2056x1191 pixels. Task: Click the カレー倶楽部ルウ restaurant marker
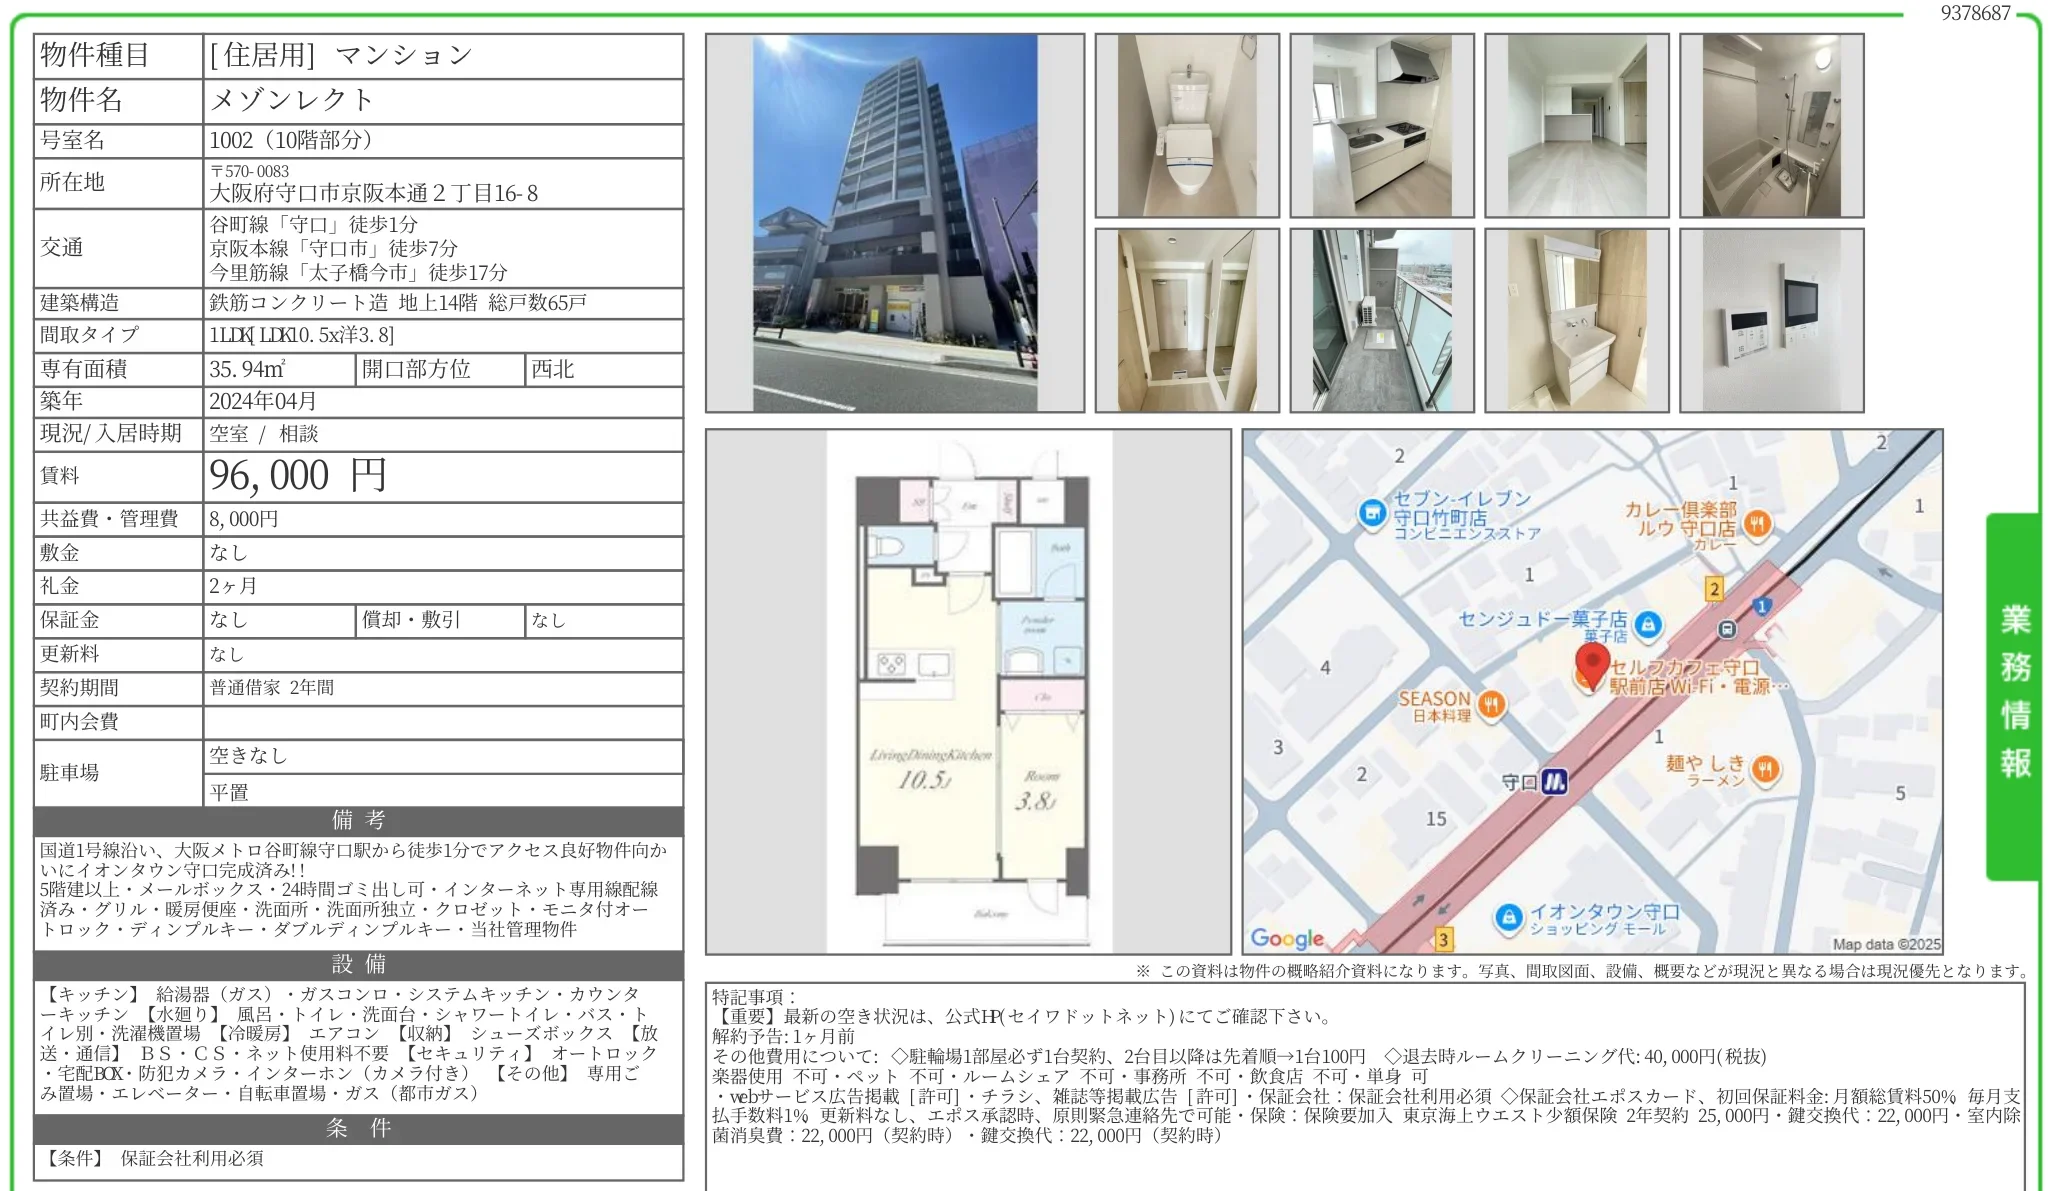(x=1757, y=522)
